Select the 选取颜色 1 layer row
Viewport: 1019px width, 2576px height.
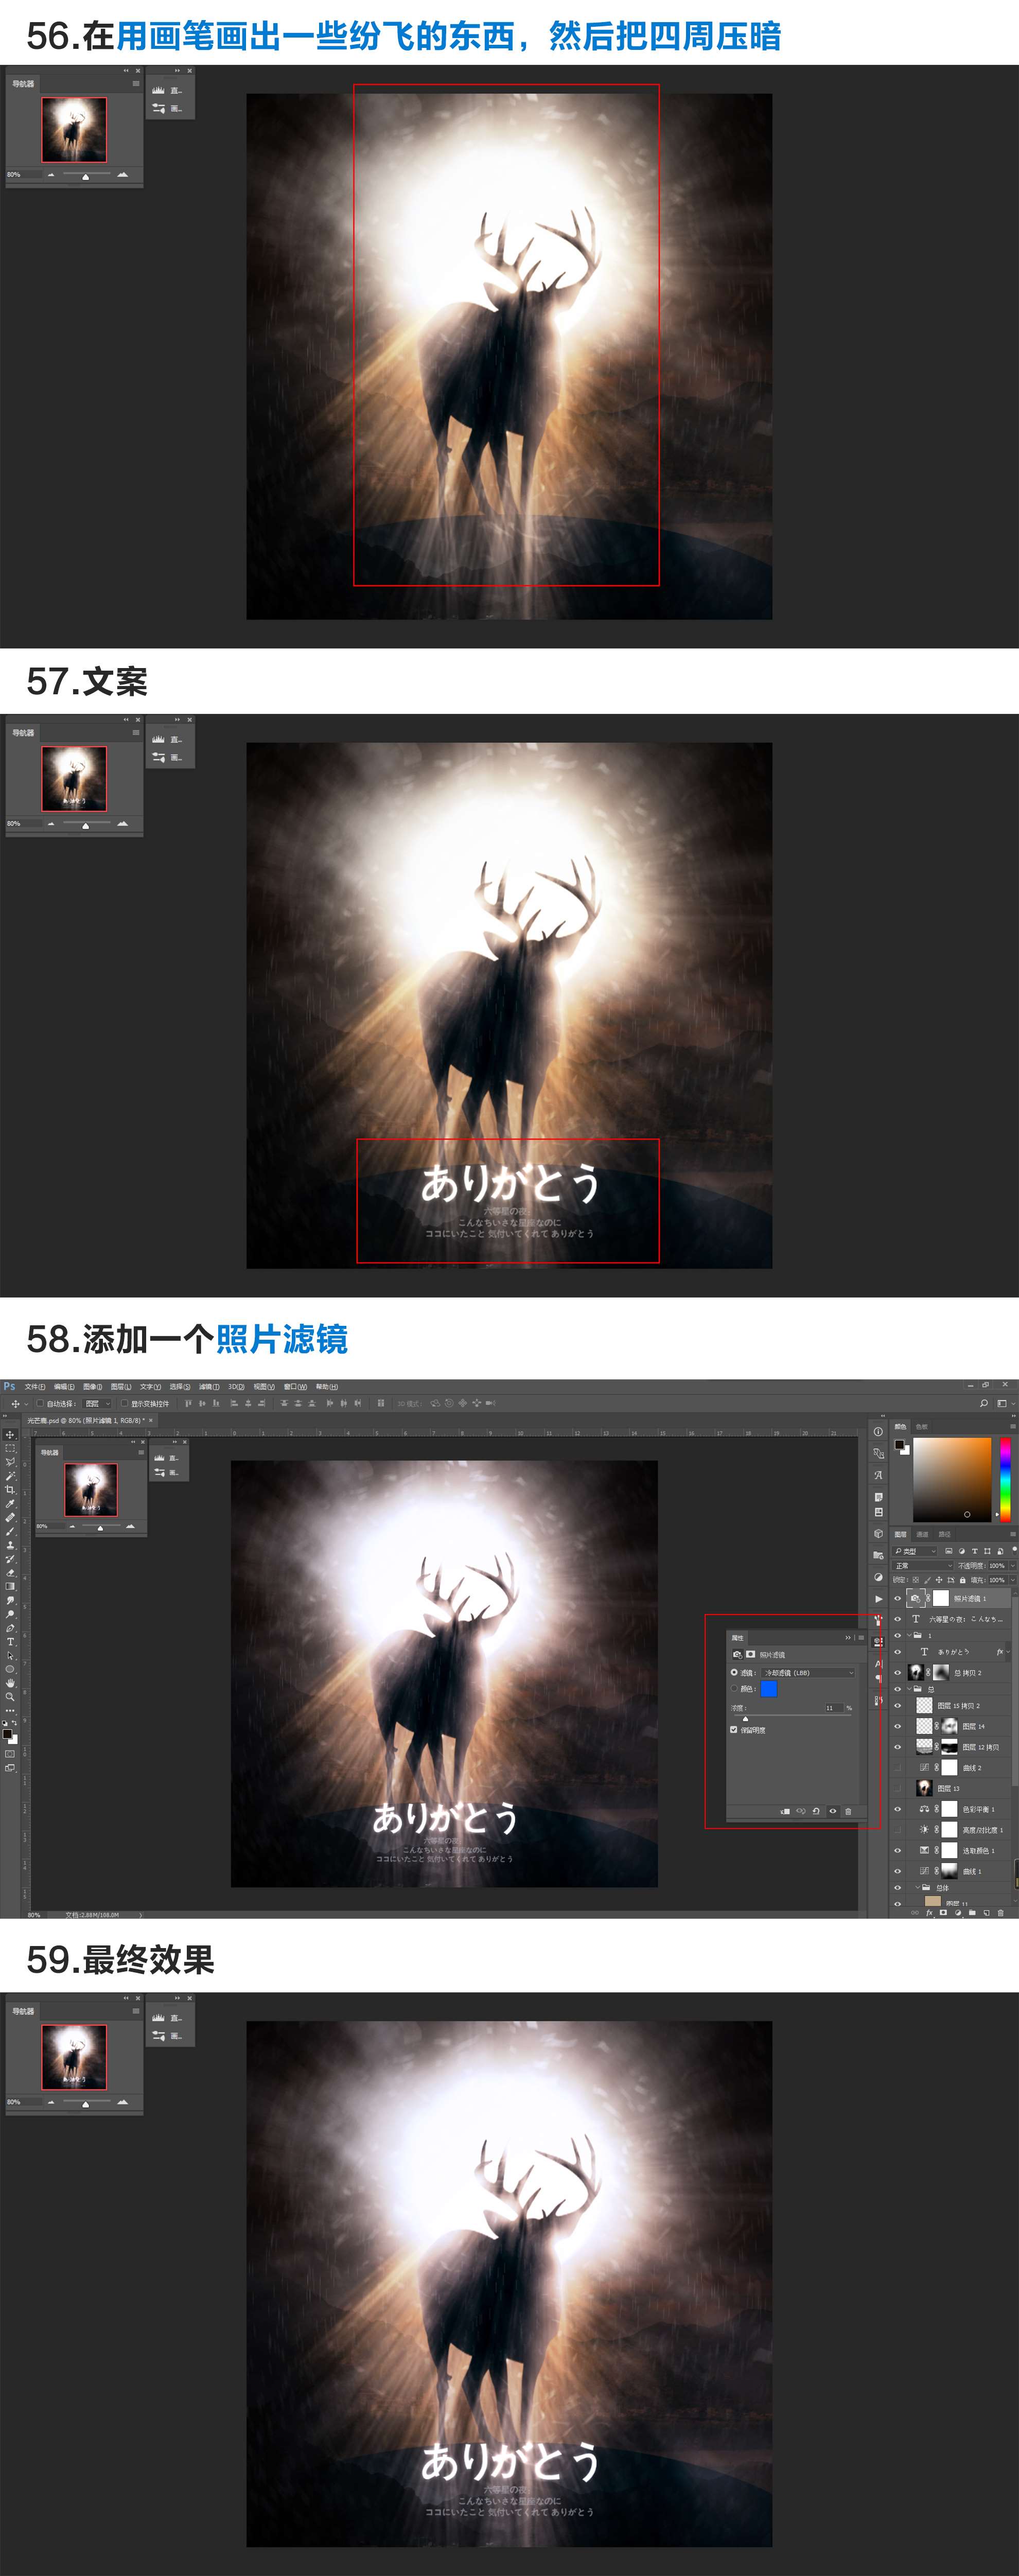coord(950,1850)
